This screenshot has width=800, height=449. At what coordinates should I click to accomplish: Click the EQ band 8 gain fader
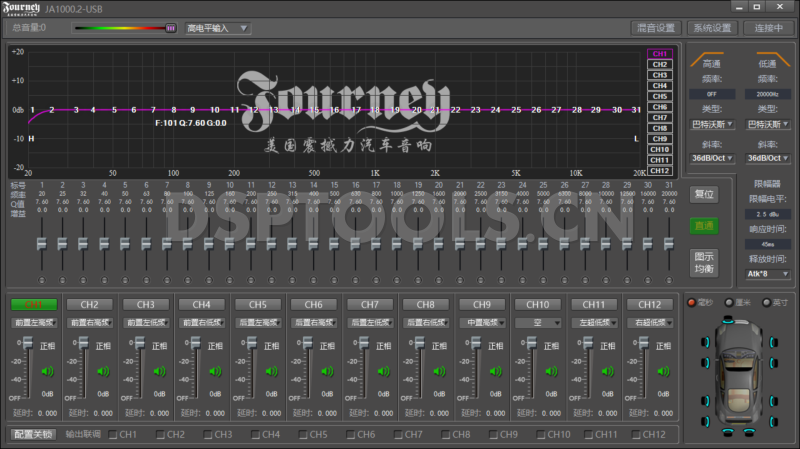188,244
